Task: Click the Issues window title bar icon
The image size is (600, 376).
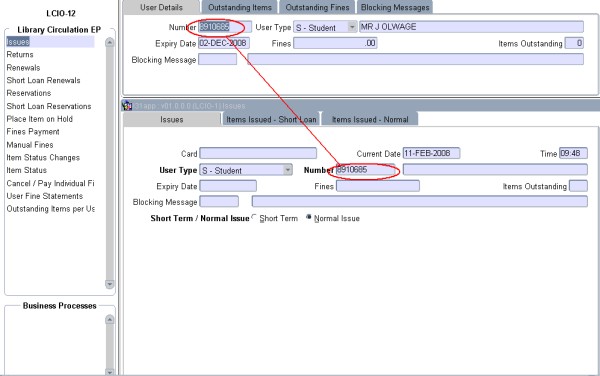Action: click(x=127, y=105)
